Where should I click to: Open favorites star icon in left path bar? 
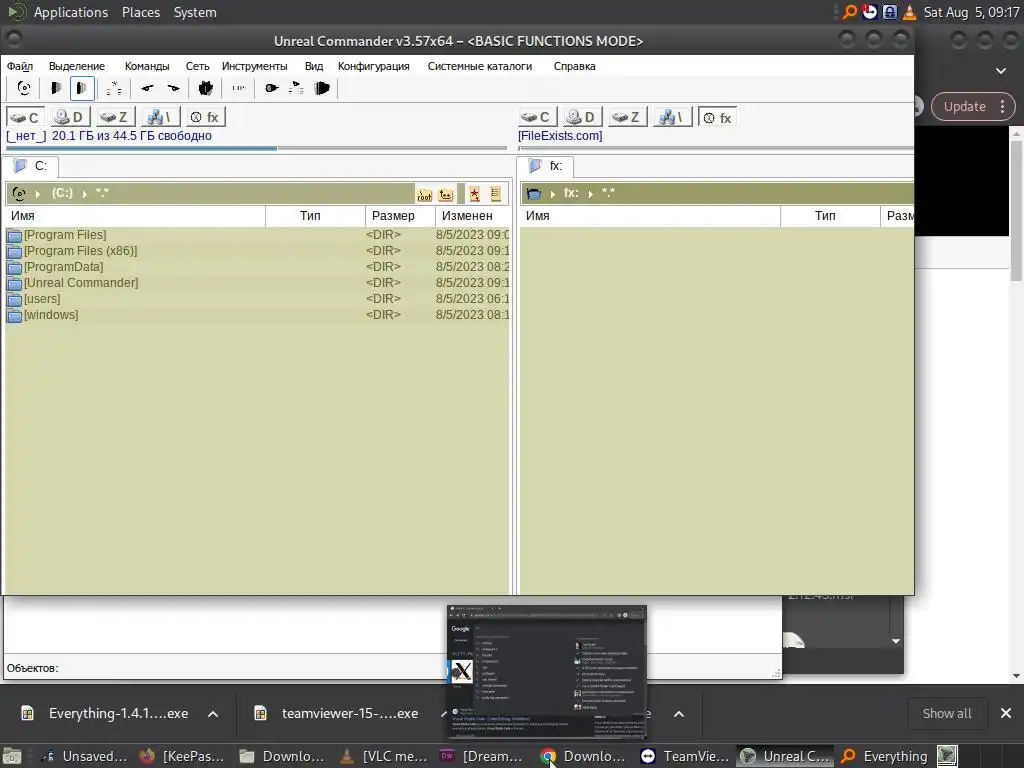pyautogui.click(x=475, y=194)
